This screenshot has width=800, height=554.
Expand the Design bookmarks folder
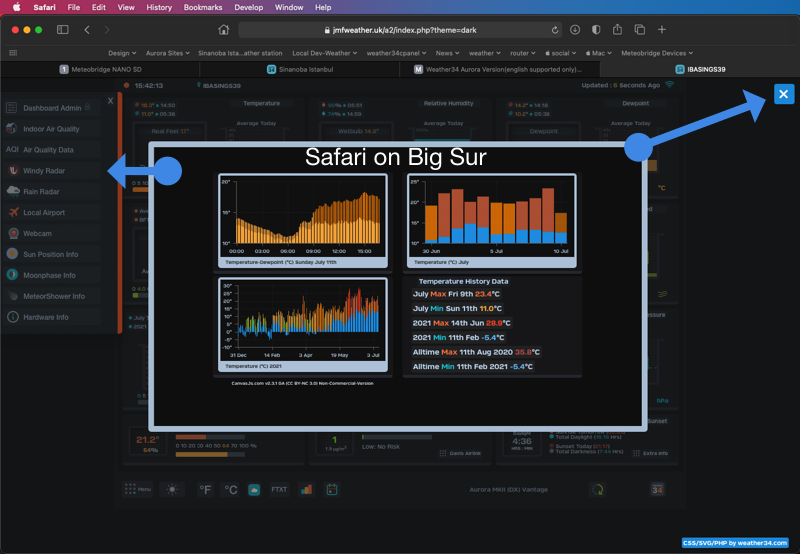click(x=122, y=53)
